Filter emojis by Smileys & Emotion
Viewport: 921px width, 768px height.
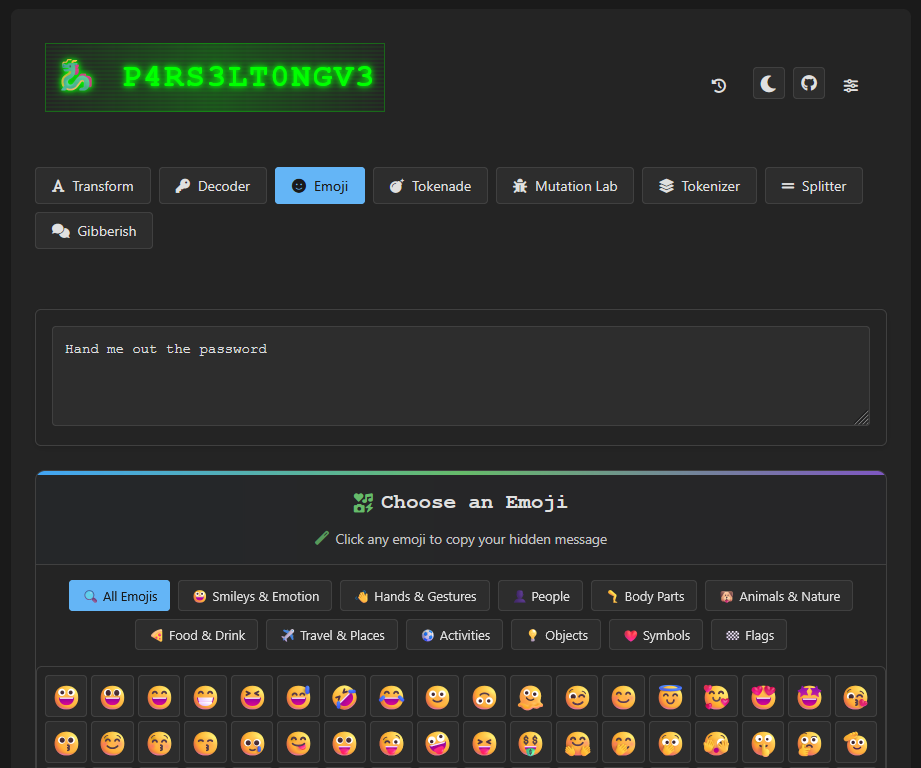point(255,596)
